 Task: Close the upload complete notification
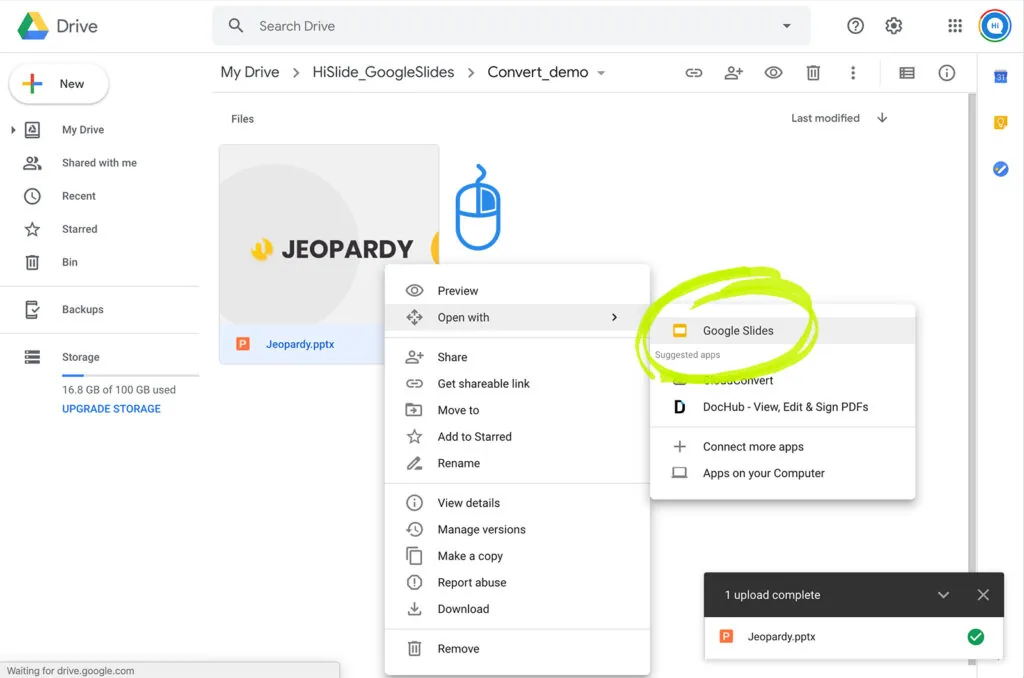click(983, 595)
